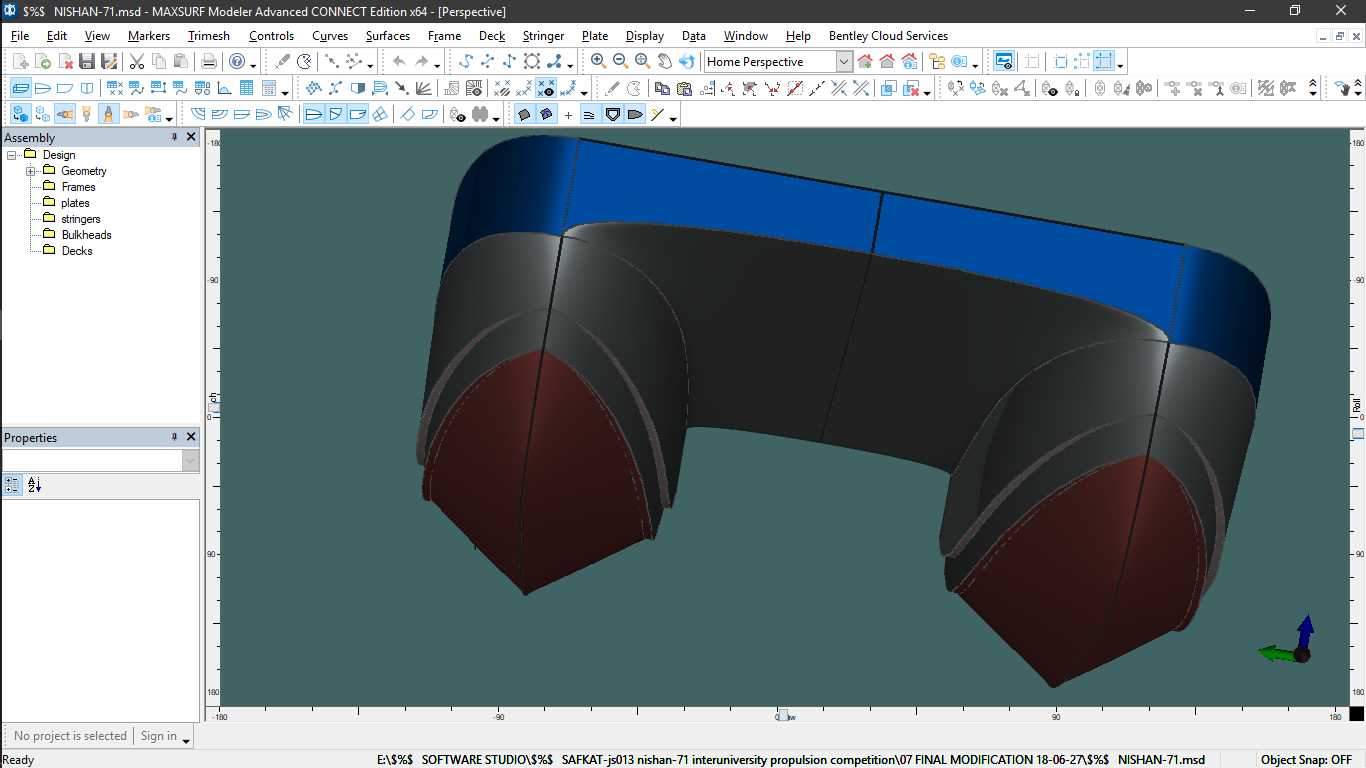The height and width of the screenshot is (768, 1366).
Task: Click the Object Snap: OFF status indicator
Action: click(1307, 760)
